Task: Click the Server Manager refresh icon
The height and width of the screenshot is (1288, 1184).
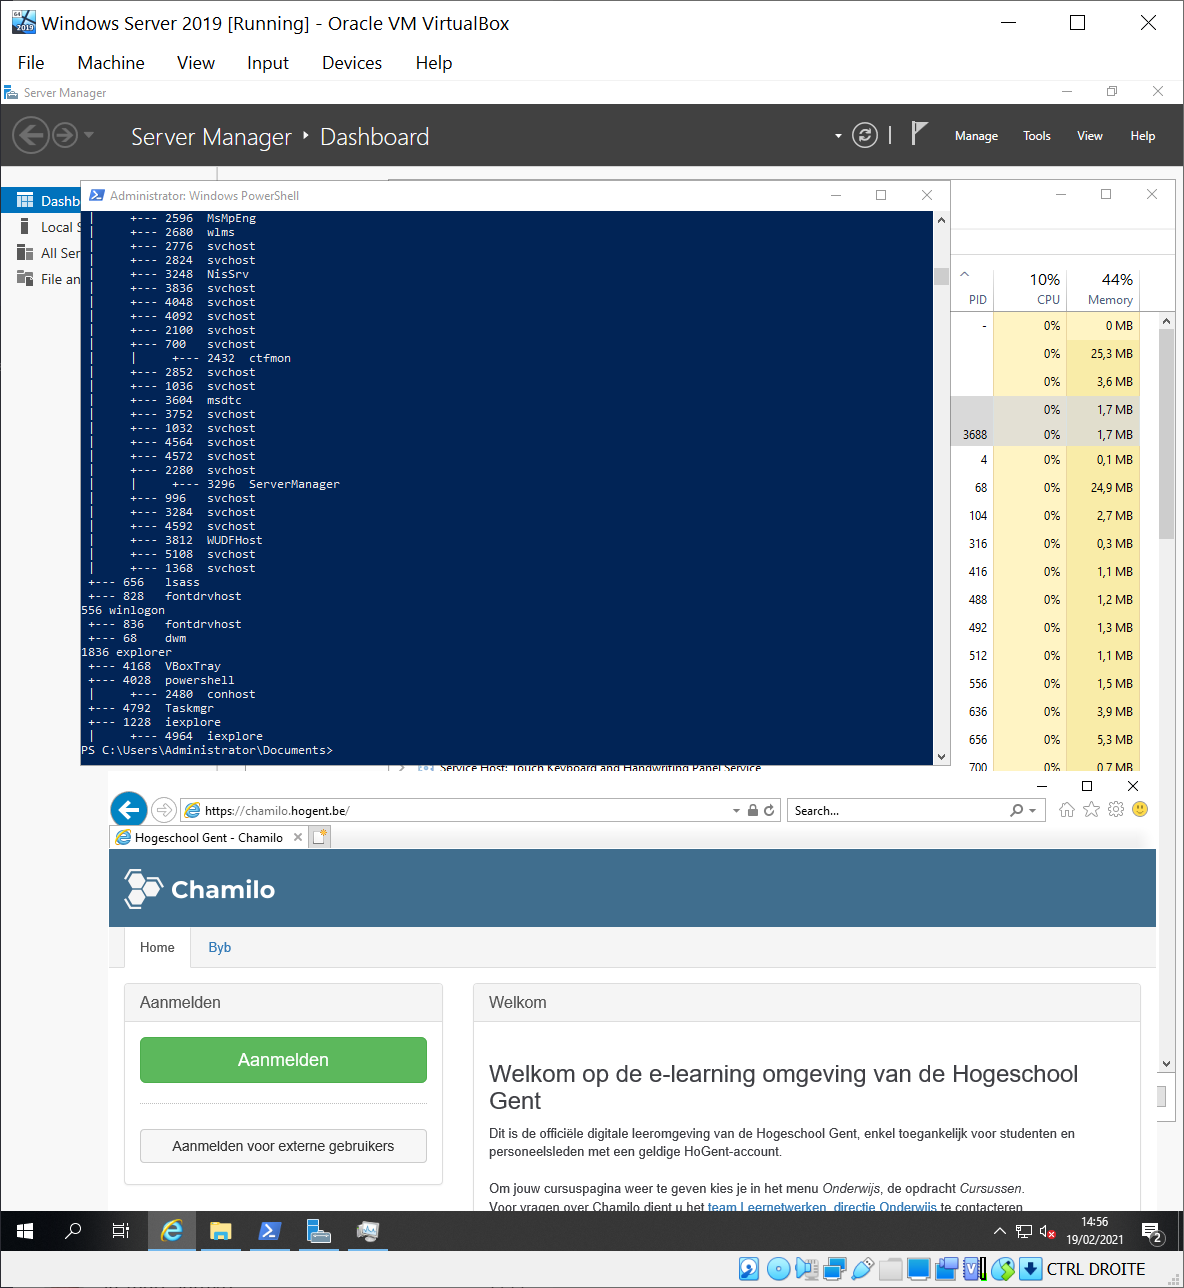Action: coord(864,135)
